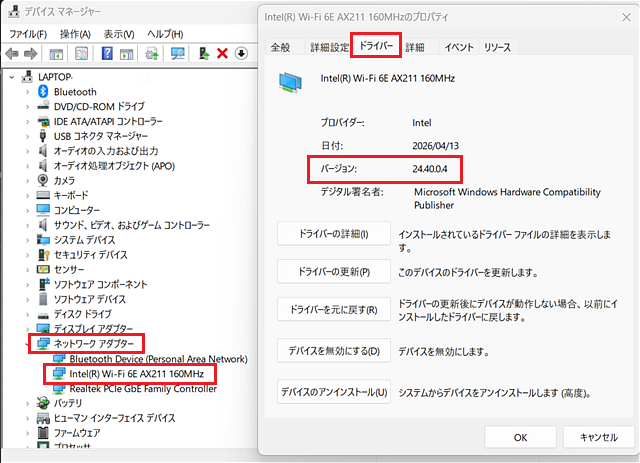Click the LAPTOP root computer icon
Screen dimensions: 640x463
pyautogui.click(x=27, y=76)
